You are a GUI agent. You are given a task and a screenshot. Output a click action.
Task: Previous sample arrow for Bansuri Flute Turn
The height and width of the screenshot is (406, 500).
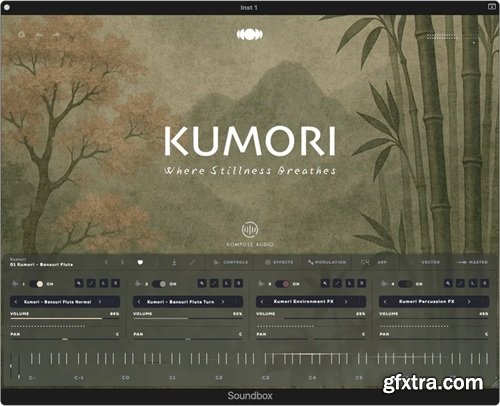coord(139,302)
